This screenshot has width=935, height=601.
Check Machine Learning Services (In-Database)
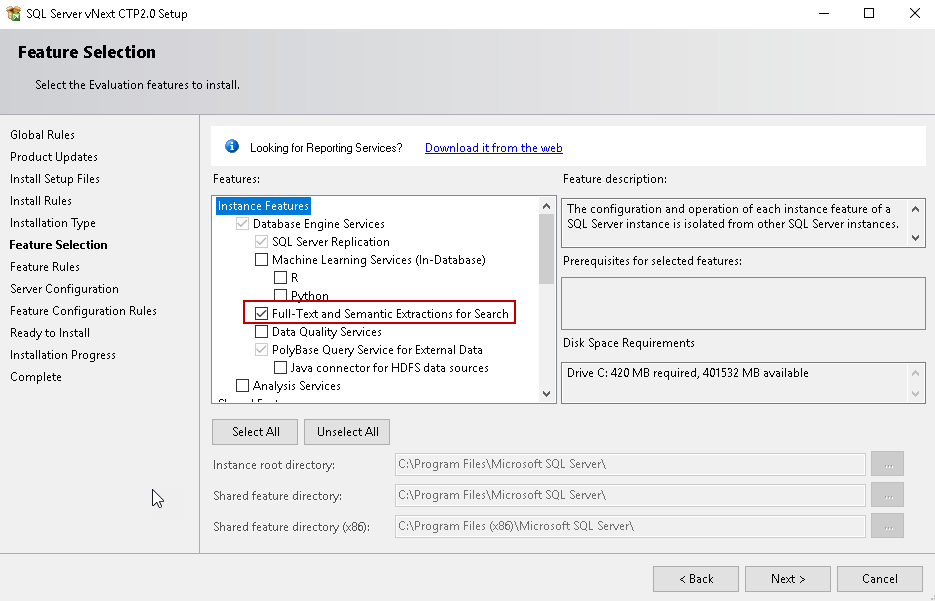click(262, 260)
